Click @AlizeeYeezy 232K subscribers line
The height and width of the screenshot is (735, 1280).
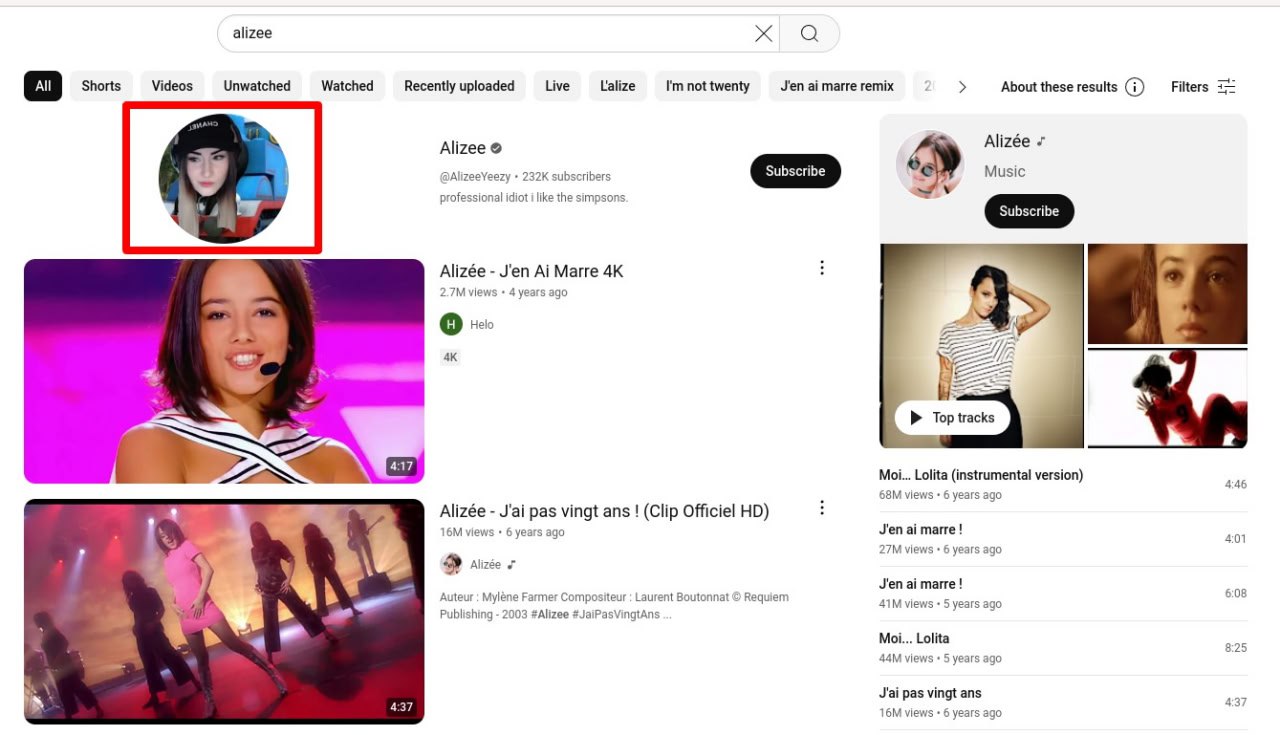tap(525, 176)
